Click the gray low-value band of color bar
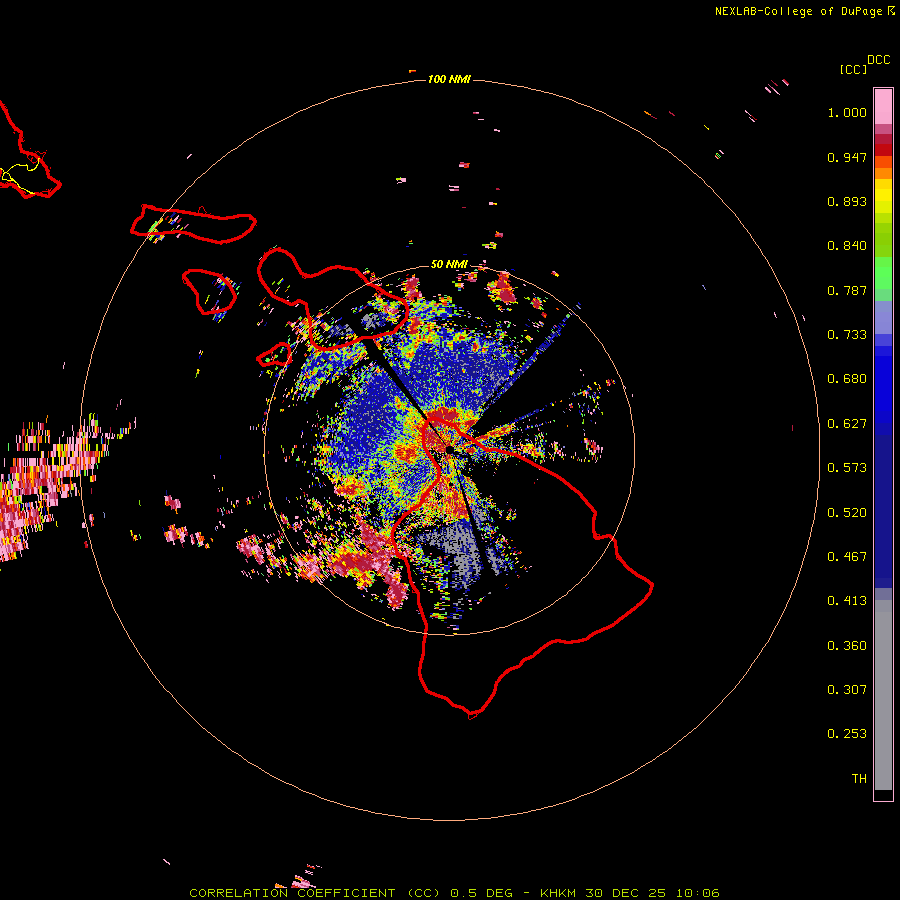The image size is (900, 900). [x=883, y=695]
